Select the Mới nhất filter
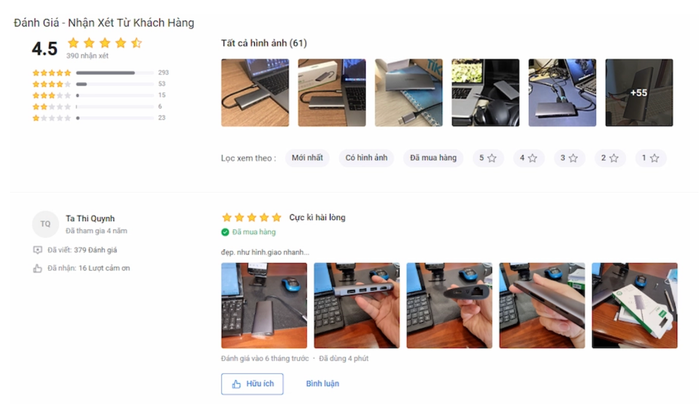This screenshot has height=417, width=700. click(307, 158)
